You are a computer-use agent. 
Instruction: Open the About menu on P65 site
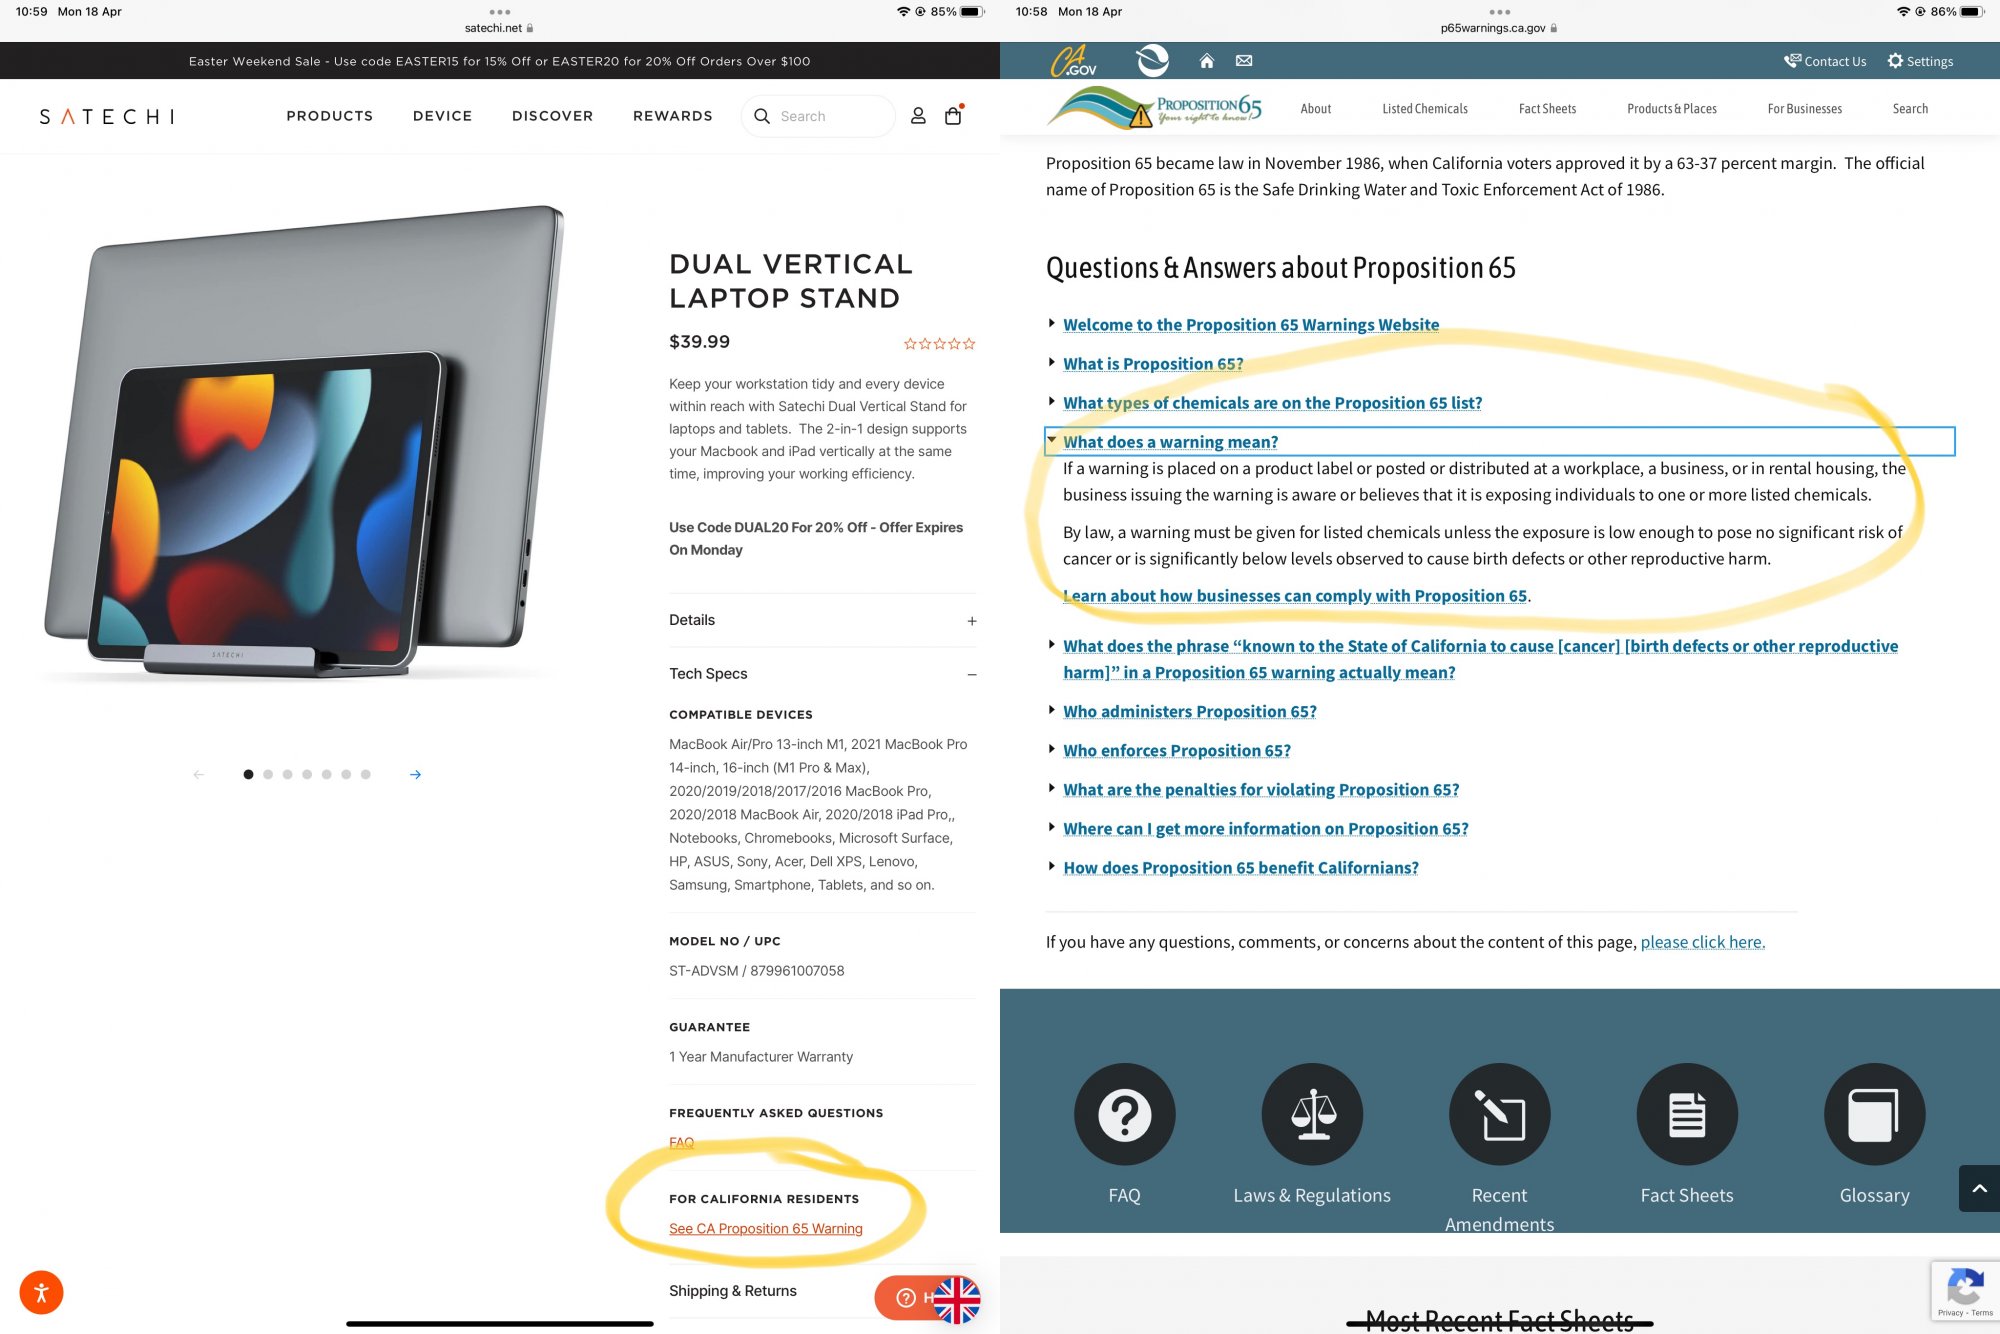pos(1316,108)
